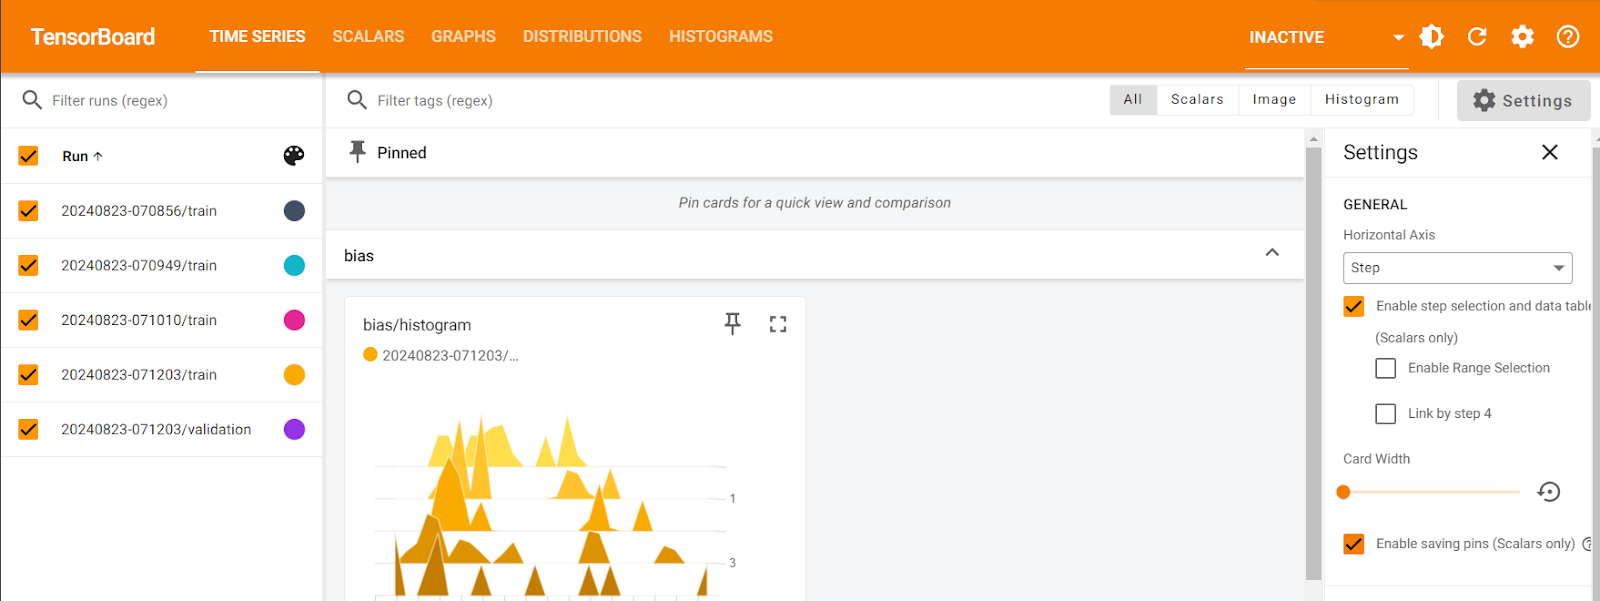Click the Pinned section pin icon
Image resolution: width=1600 pixels, height=601 pixels.
[x=357, y=152]
